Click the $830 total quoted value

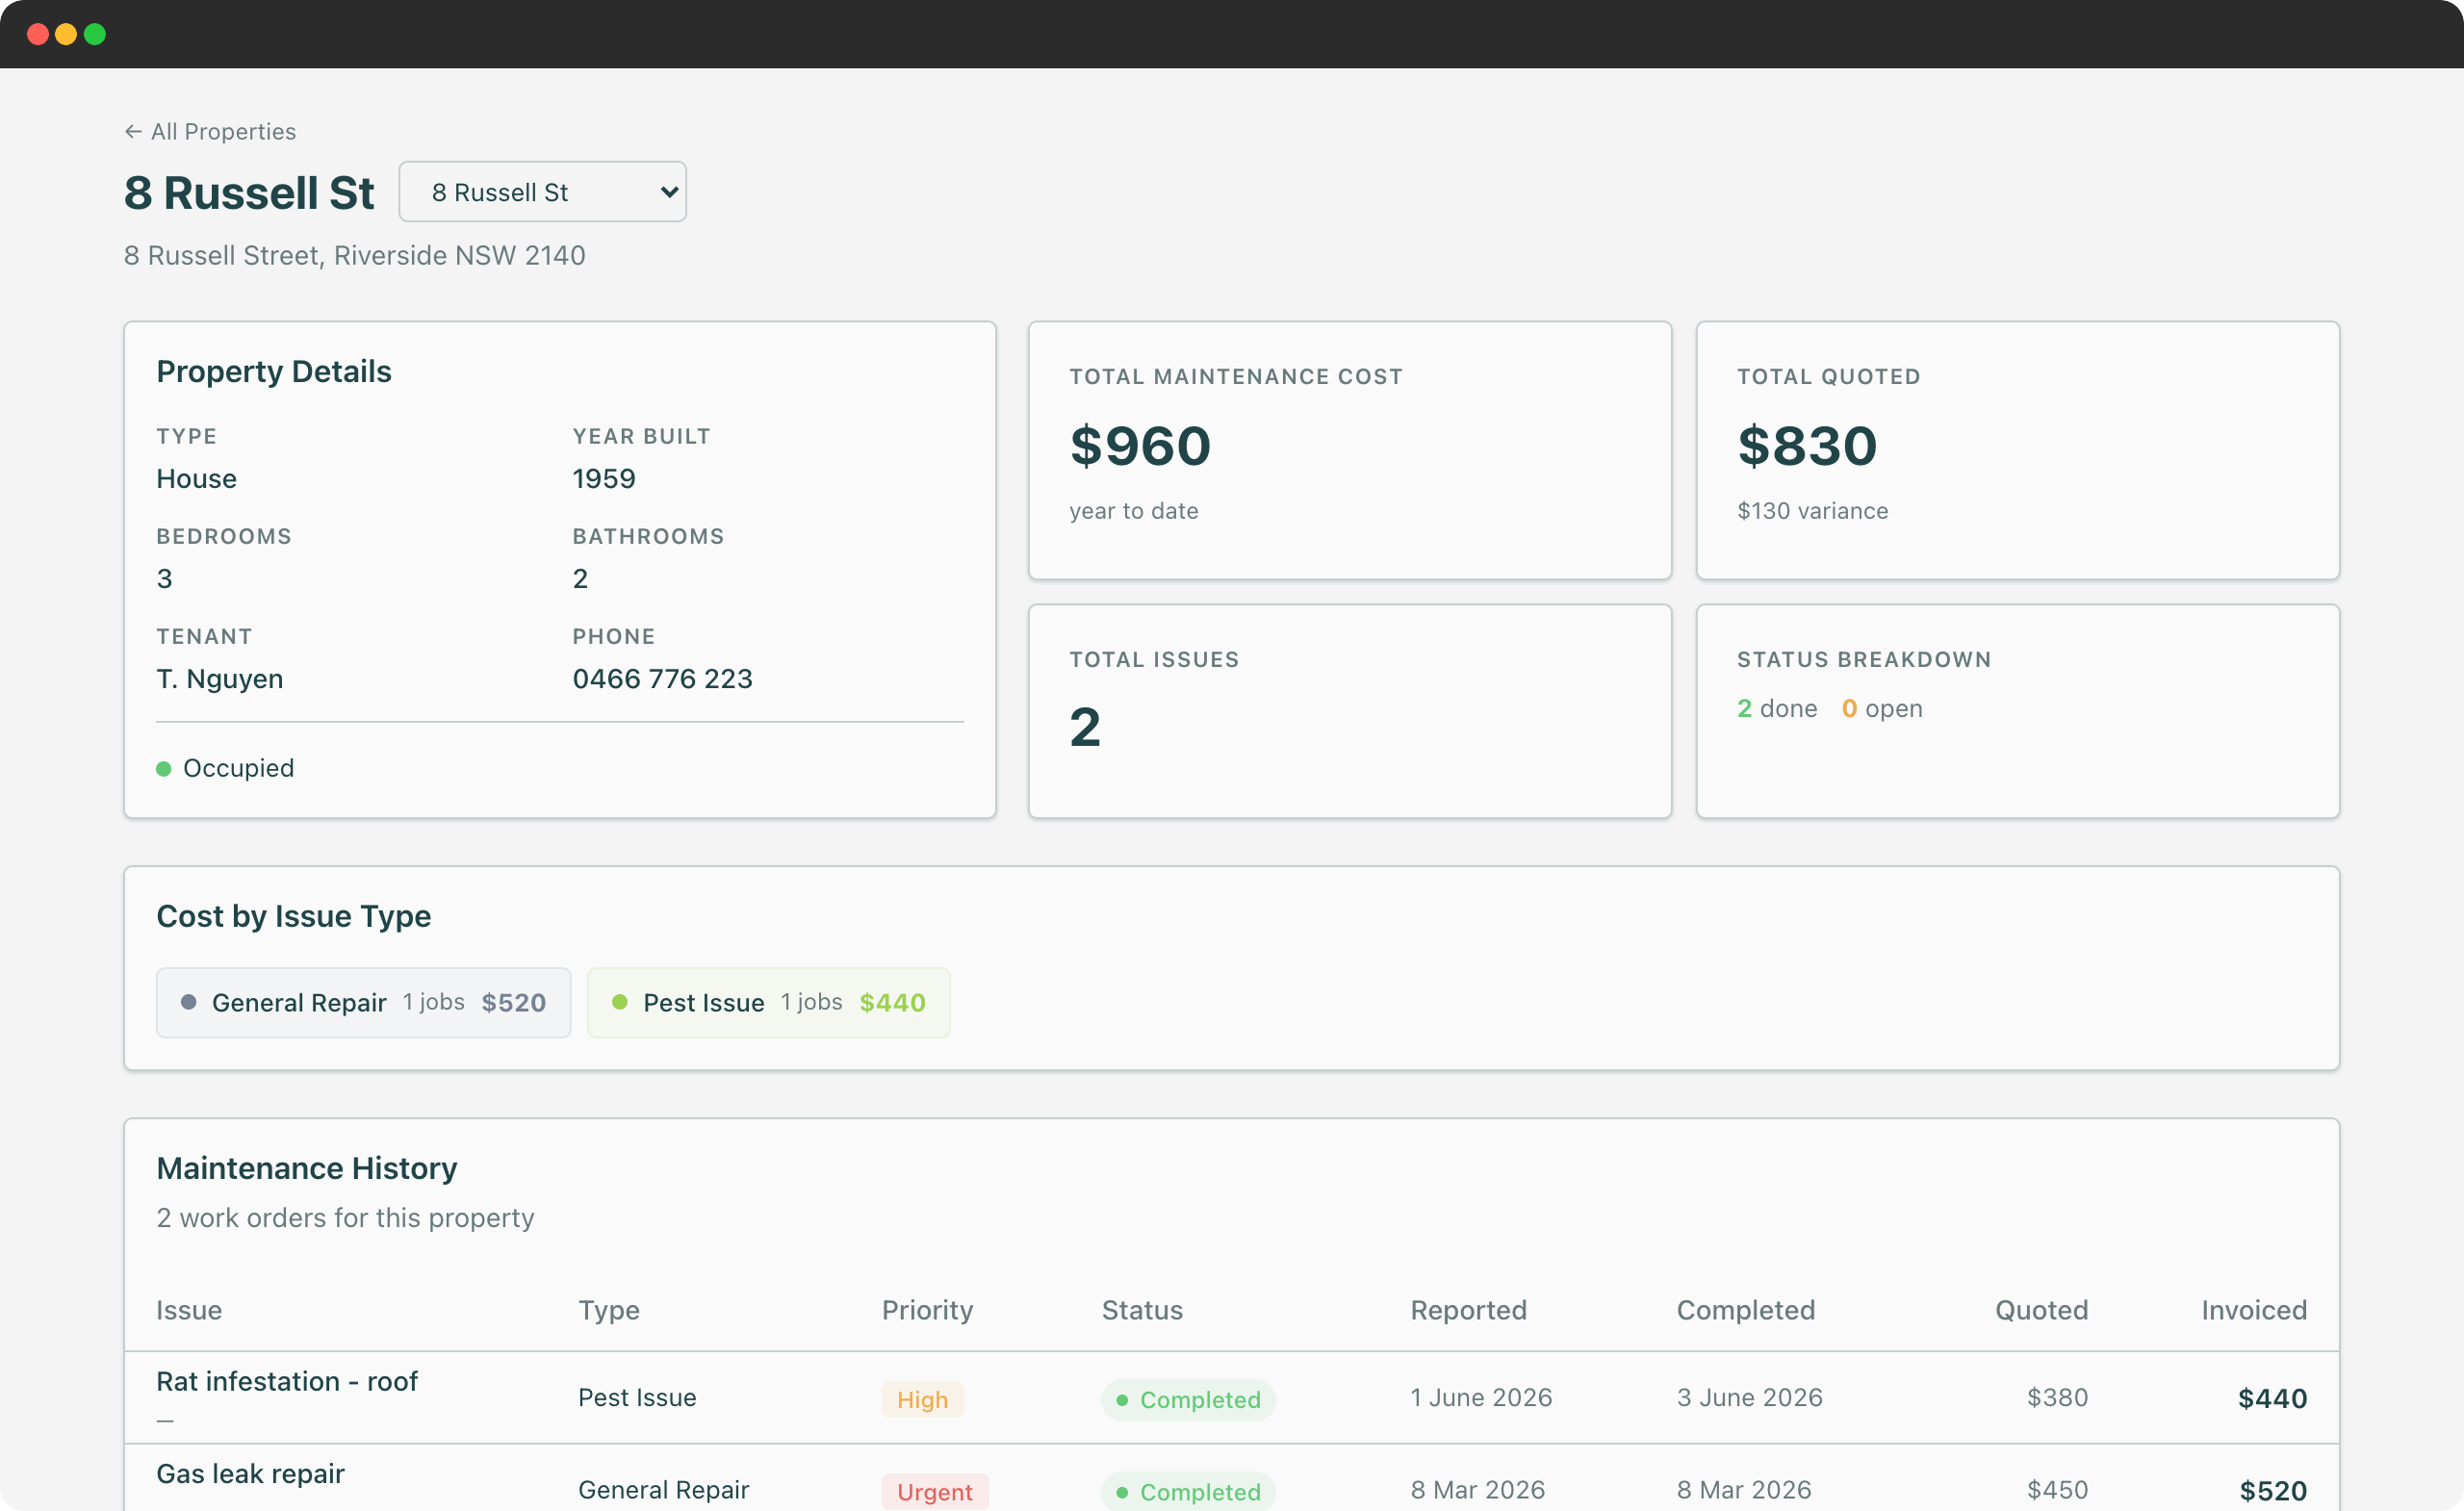pyautogui.click(x=1807, y=445)
